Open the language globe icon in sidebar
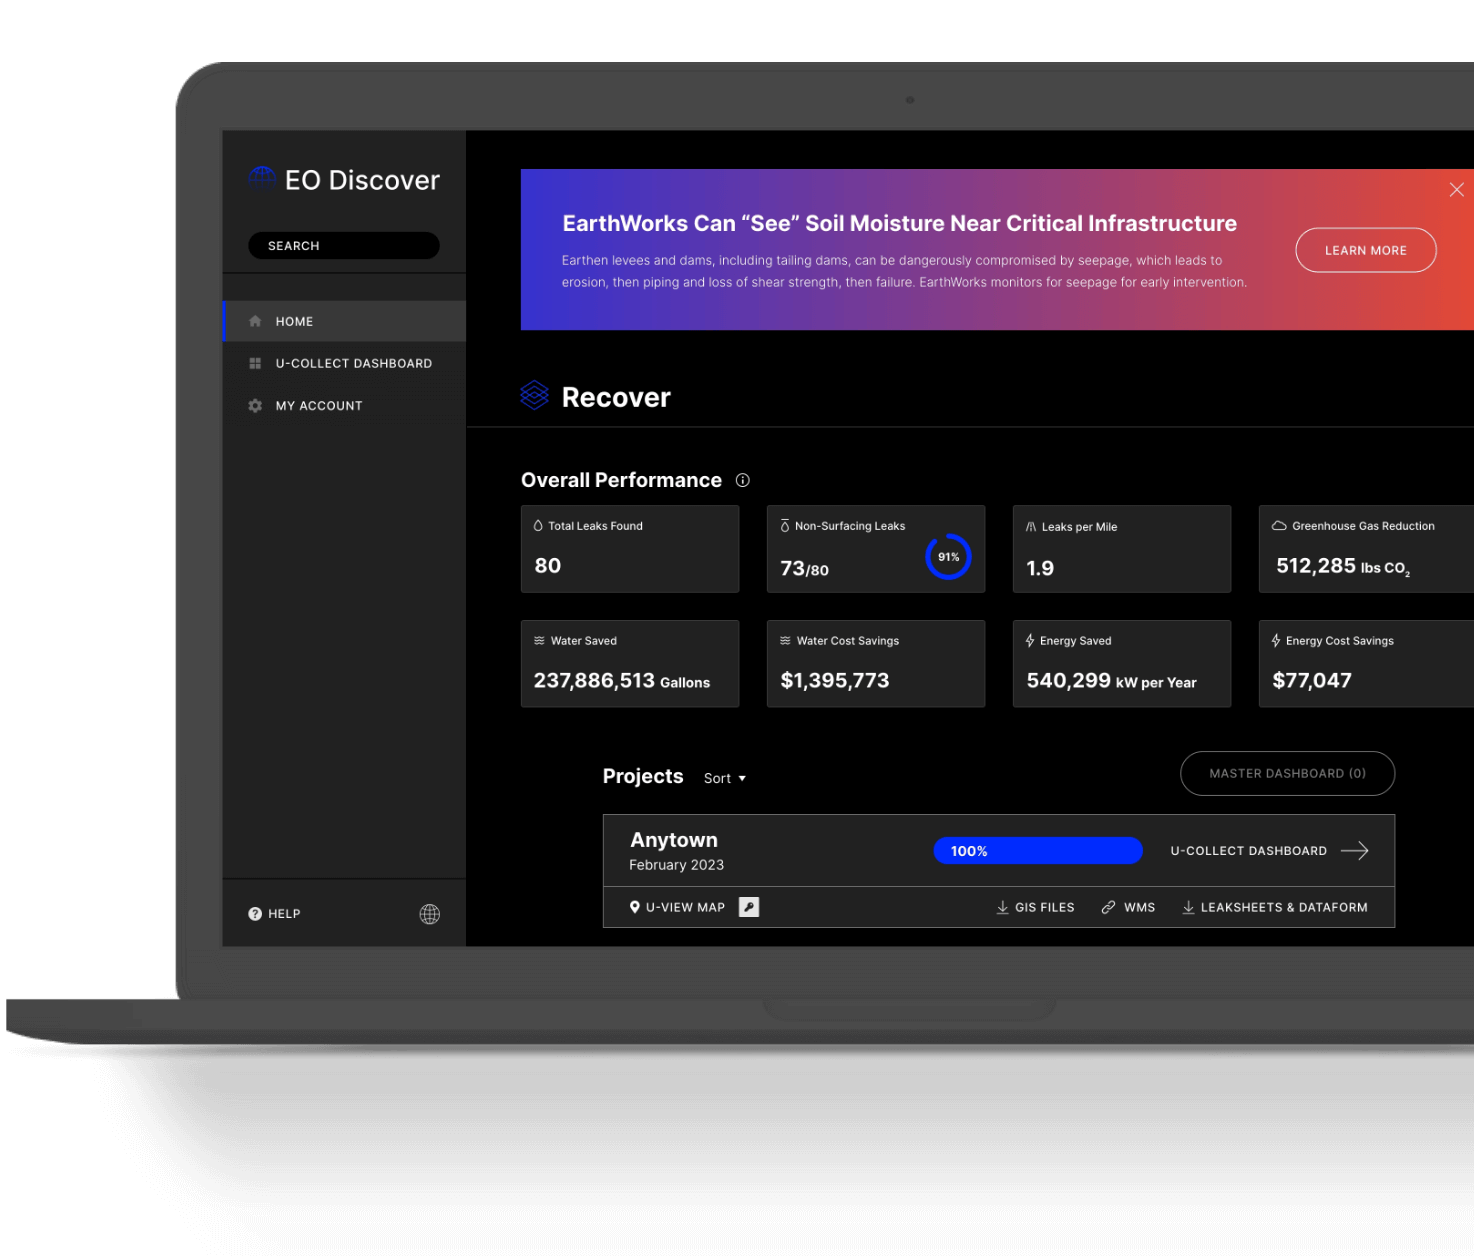Screen dimensions: 1474x1256 (x=430, y=914)
